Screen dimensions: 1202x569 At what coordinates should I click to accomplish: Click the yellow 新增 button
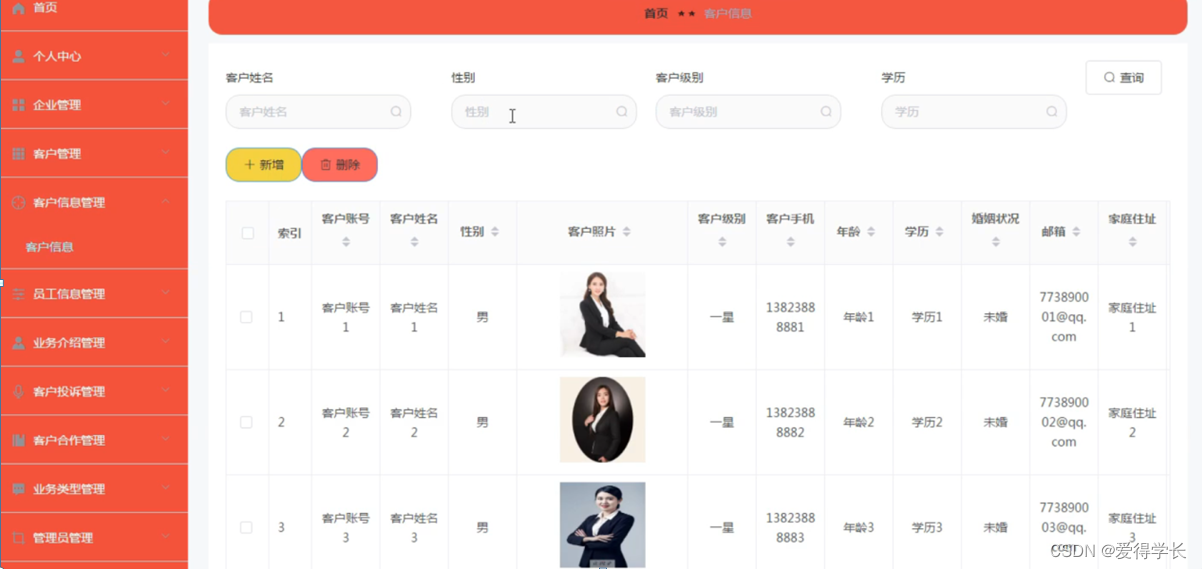pos(264,165)
